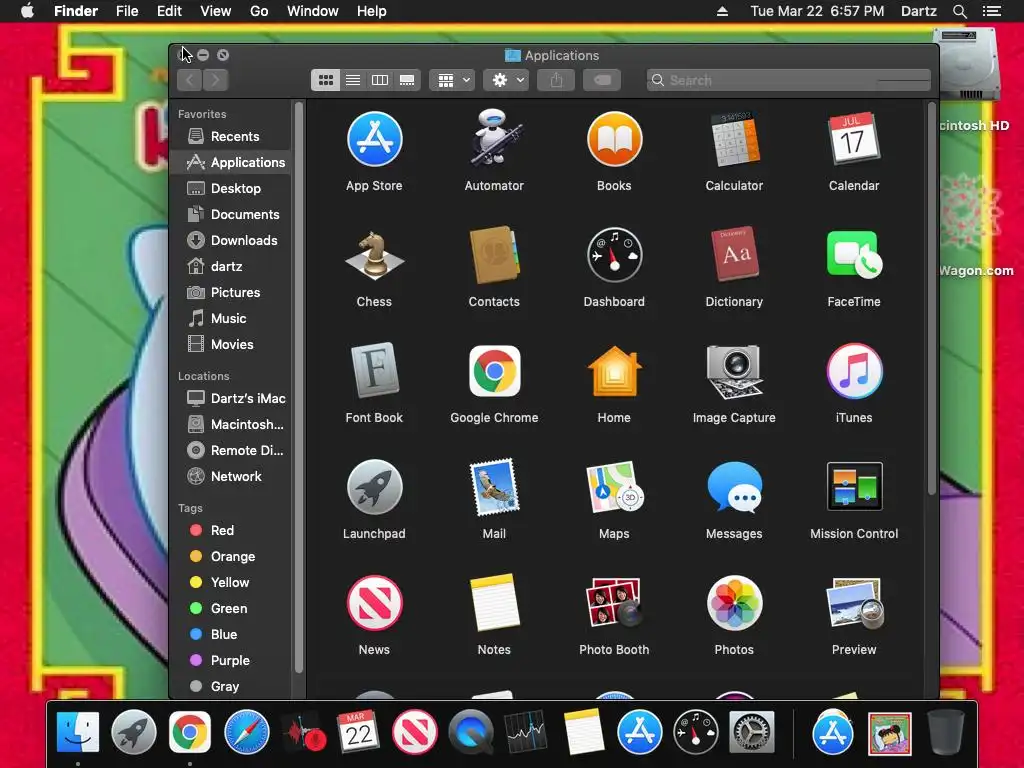Viewport: 1024px width, 768px height.
Task: Select Google Chrome in Applications folder
Action: [x=494, y=371]
